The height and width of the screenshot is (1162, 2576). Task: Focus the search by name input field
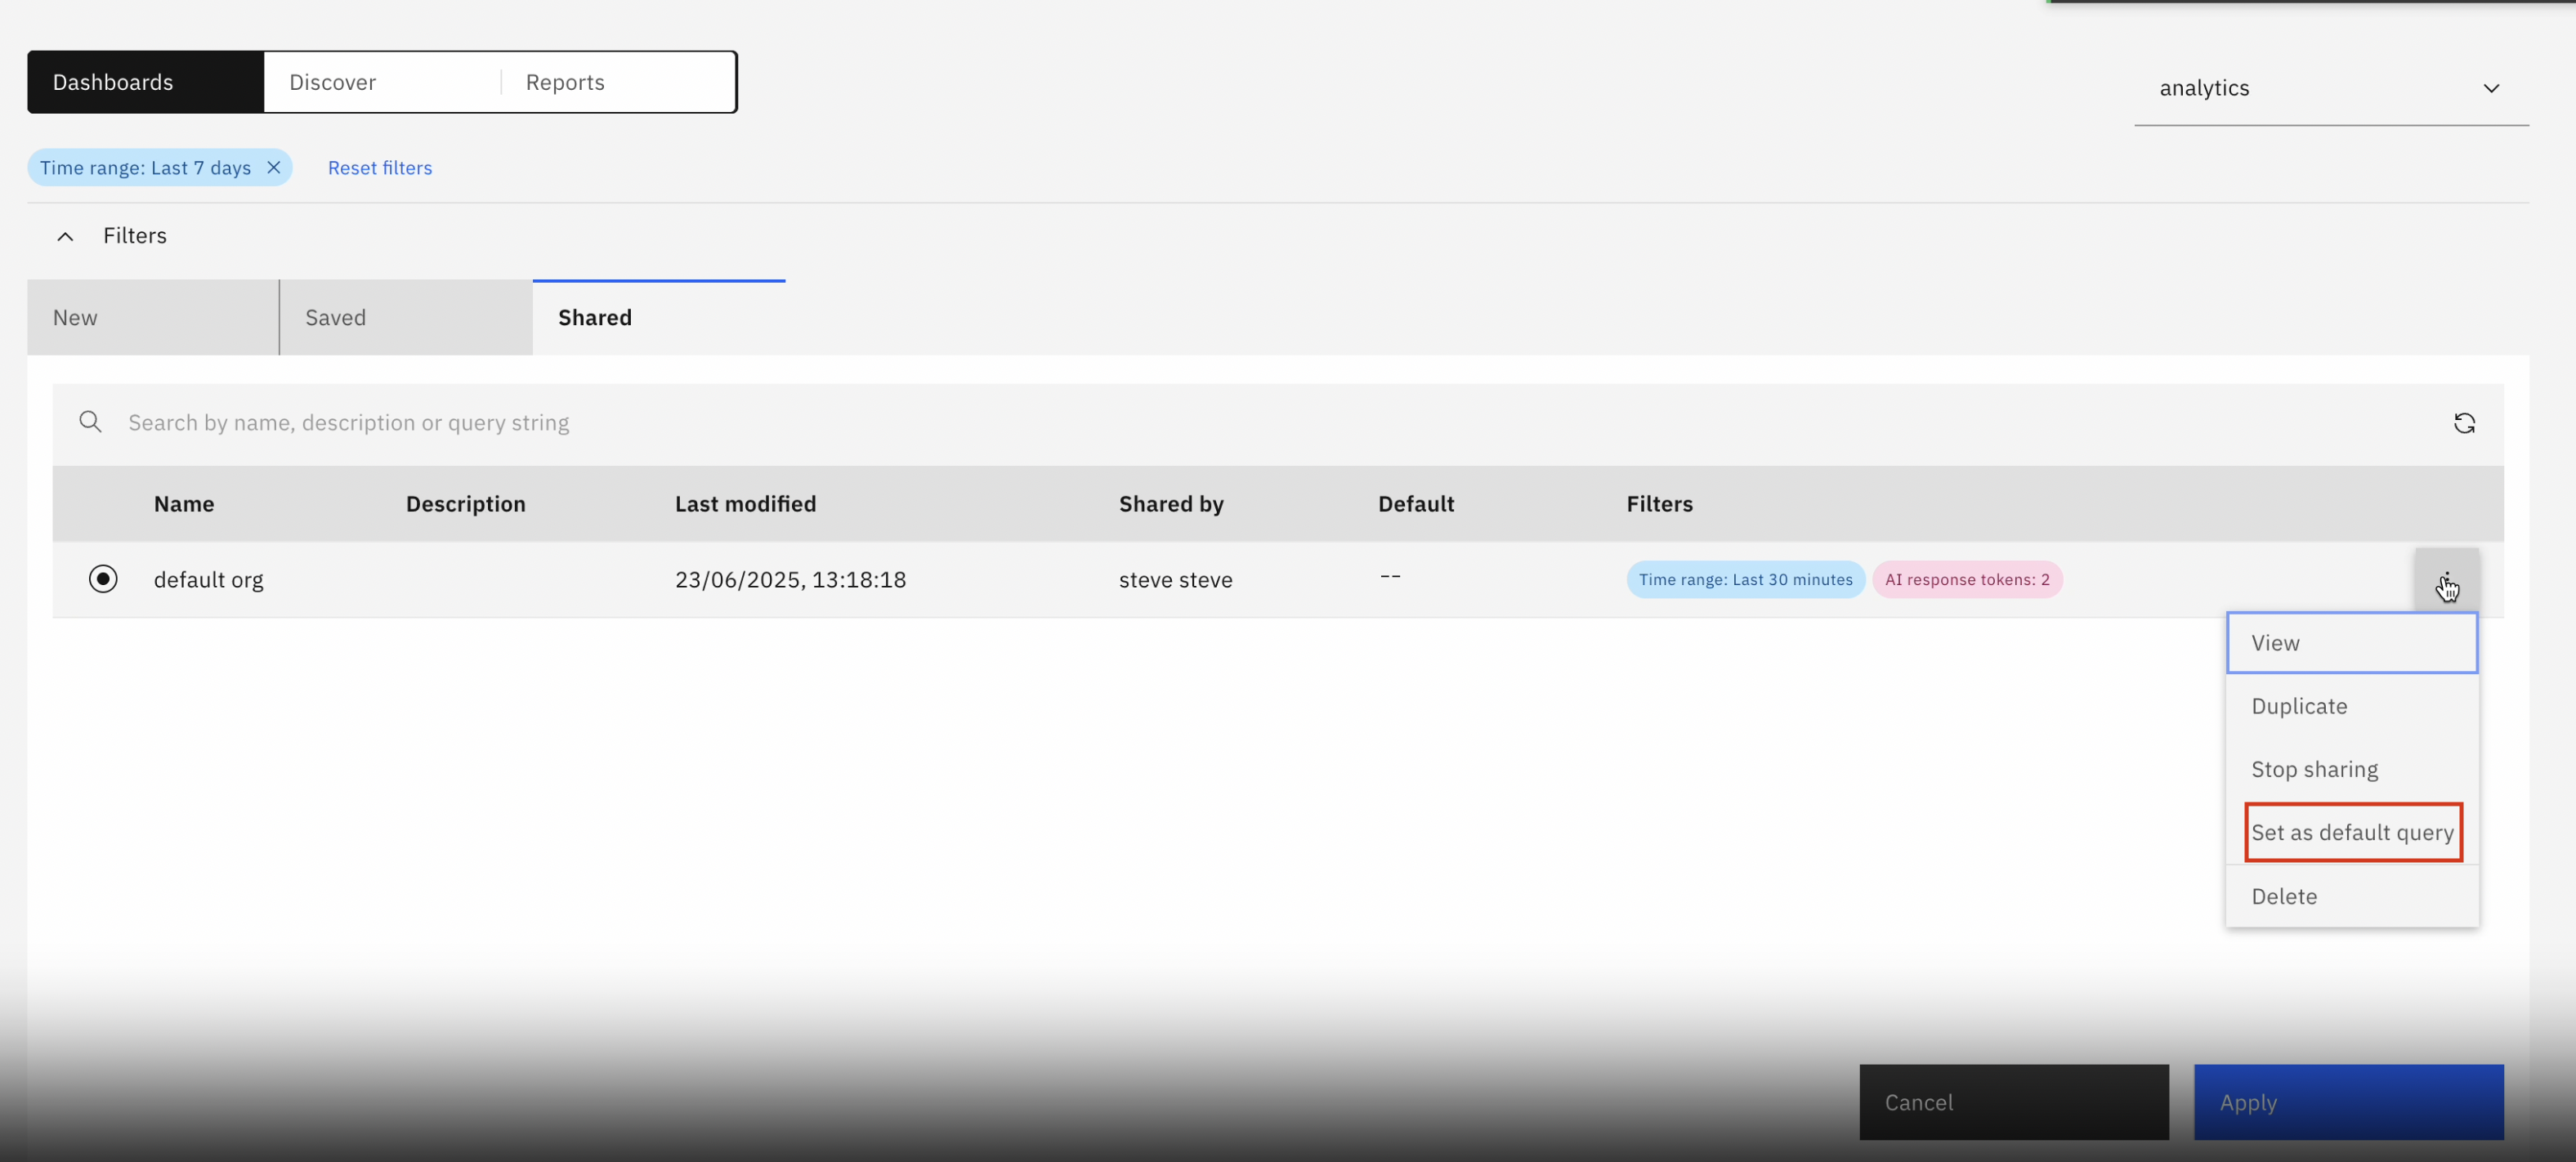click(1200, 422)
